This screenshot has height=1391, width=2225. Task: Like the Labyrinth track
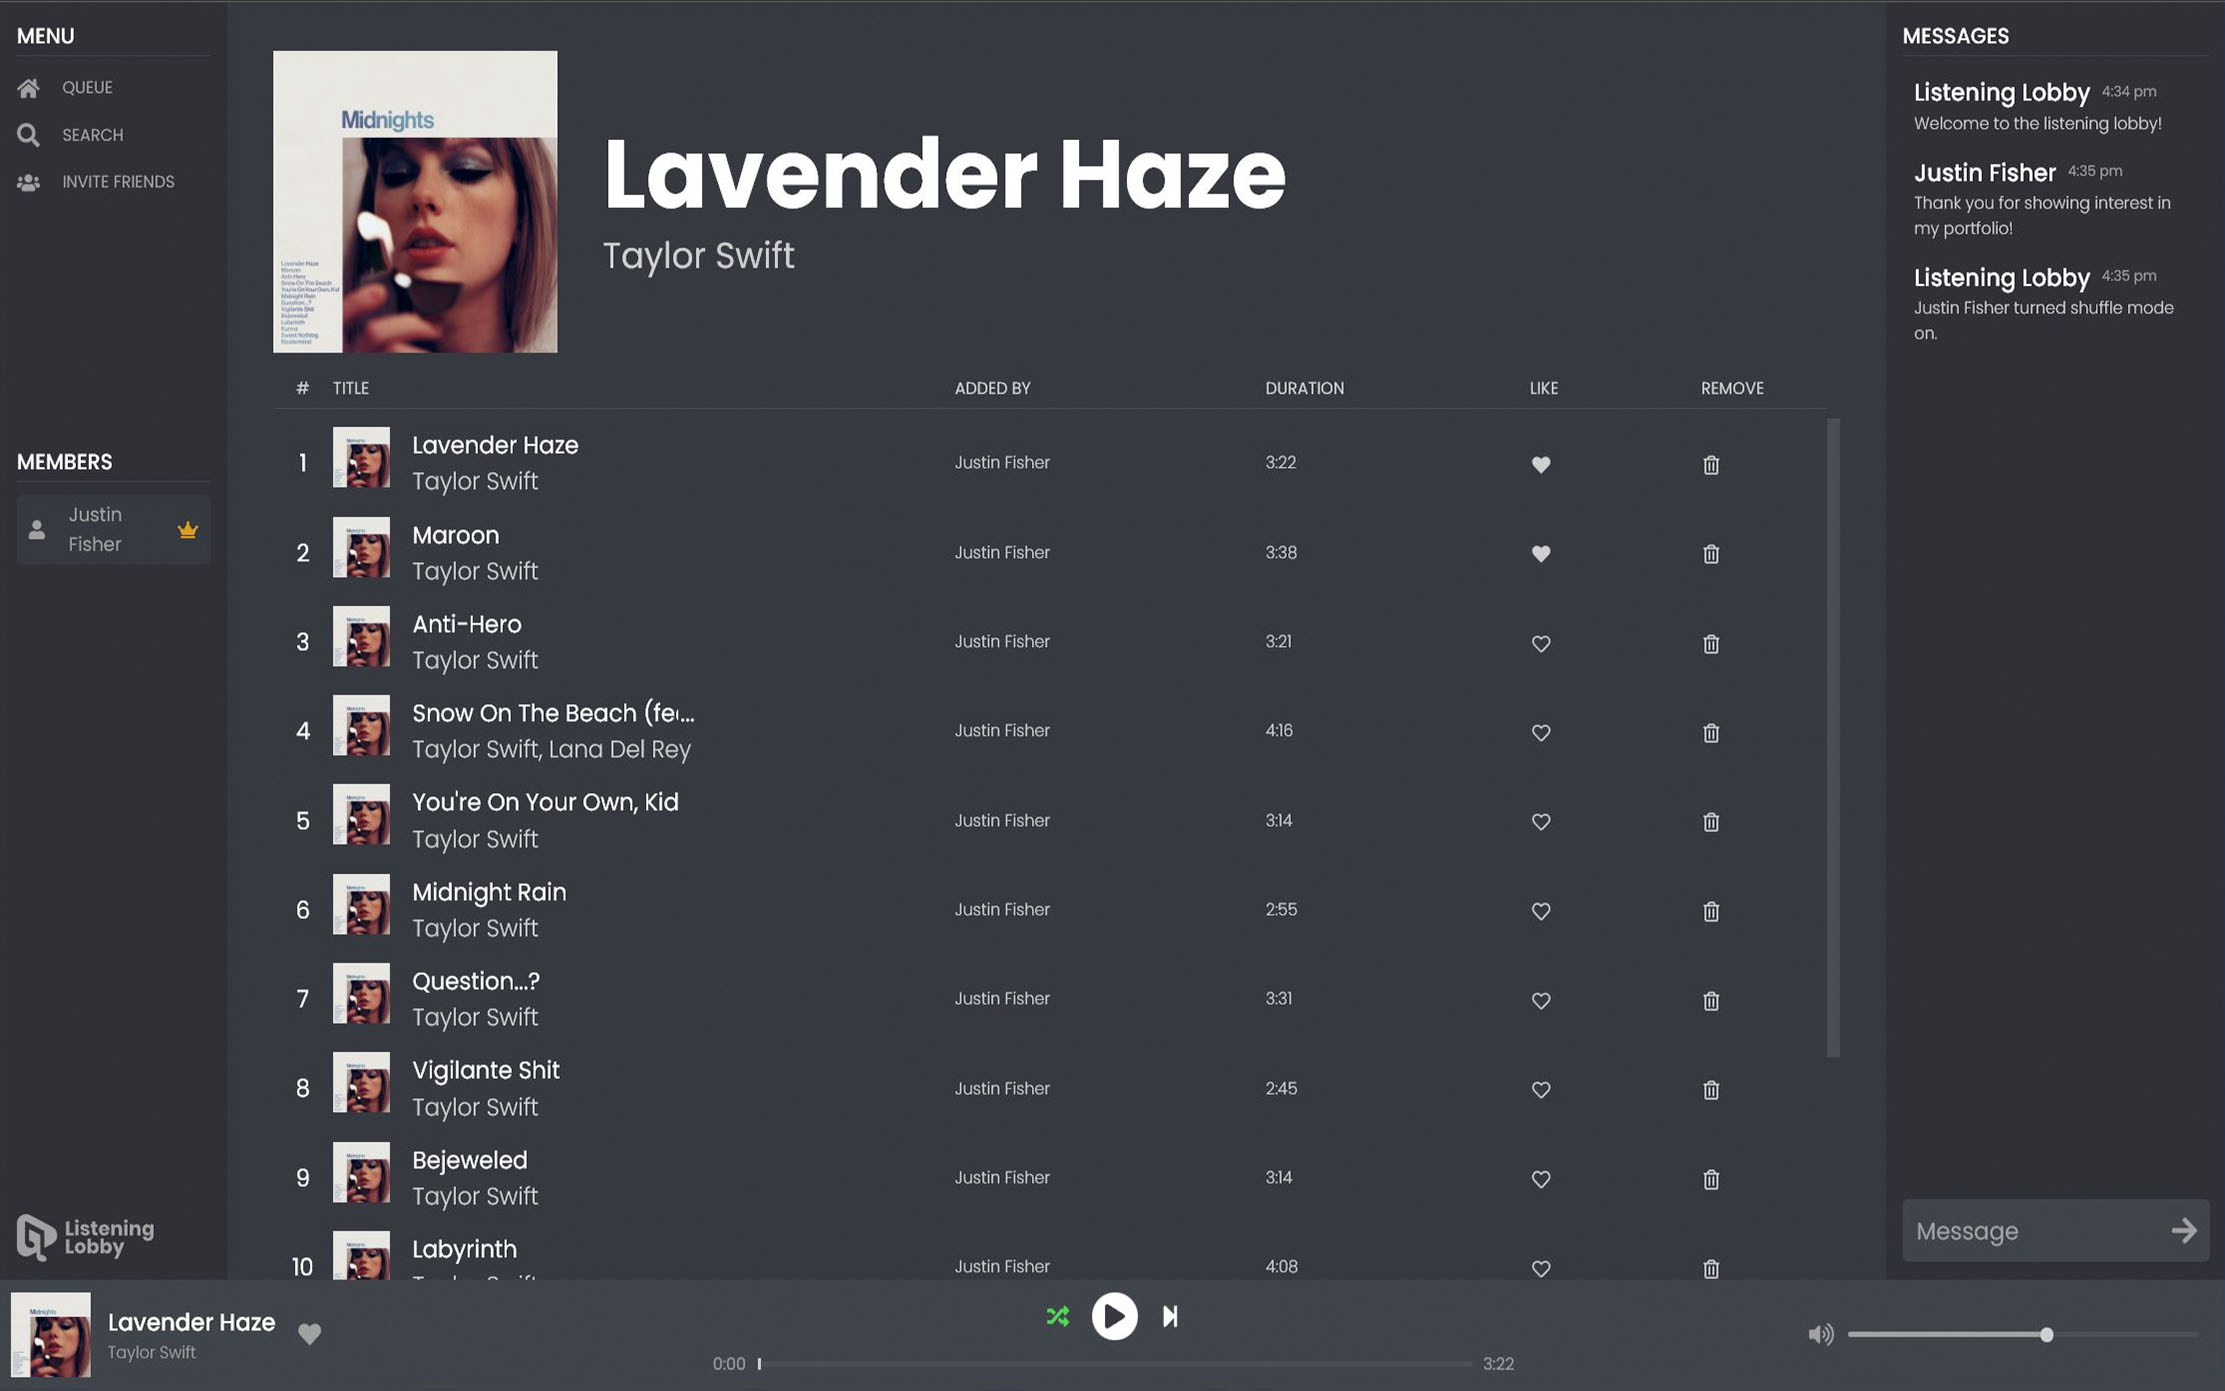1541,1268
